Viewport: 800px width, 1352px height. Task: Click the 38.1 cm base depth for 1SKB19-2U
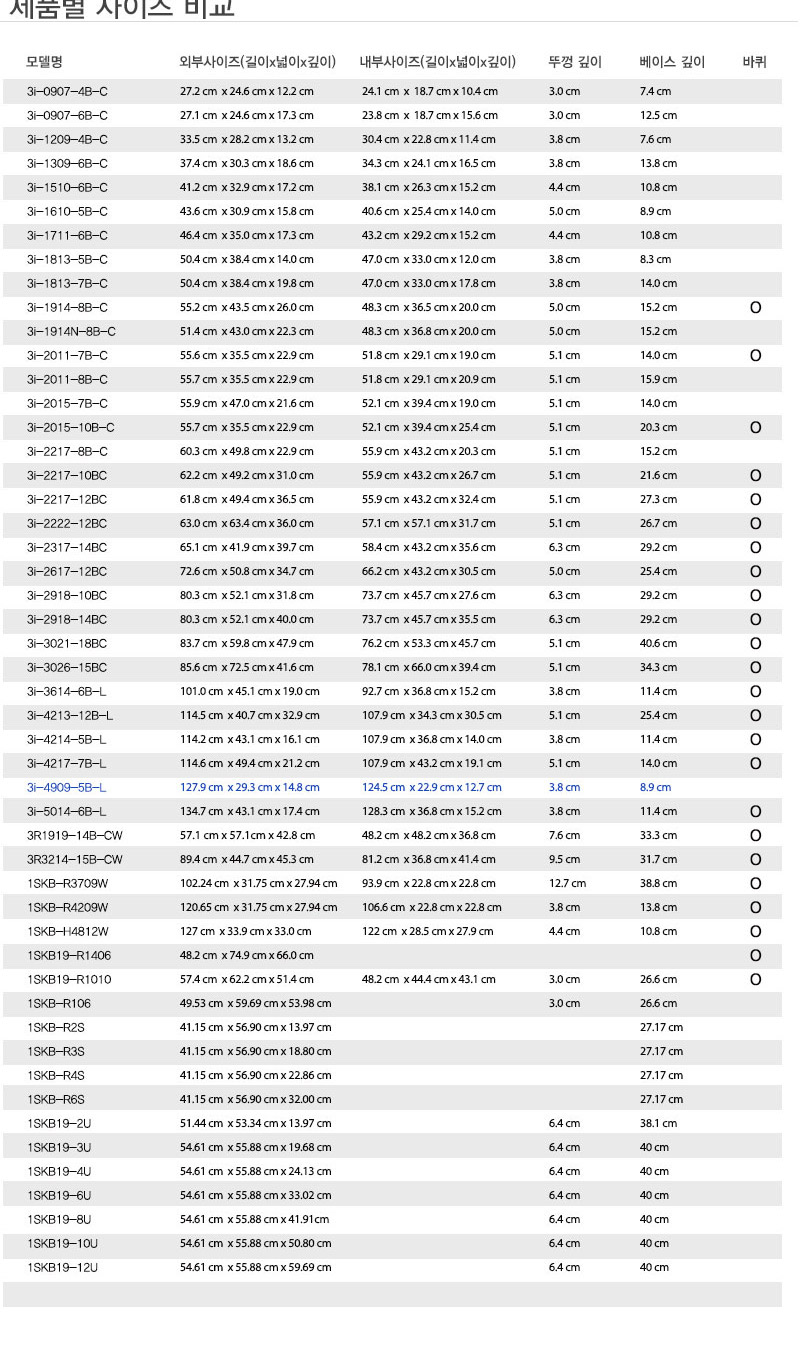tap(658, 1124)
